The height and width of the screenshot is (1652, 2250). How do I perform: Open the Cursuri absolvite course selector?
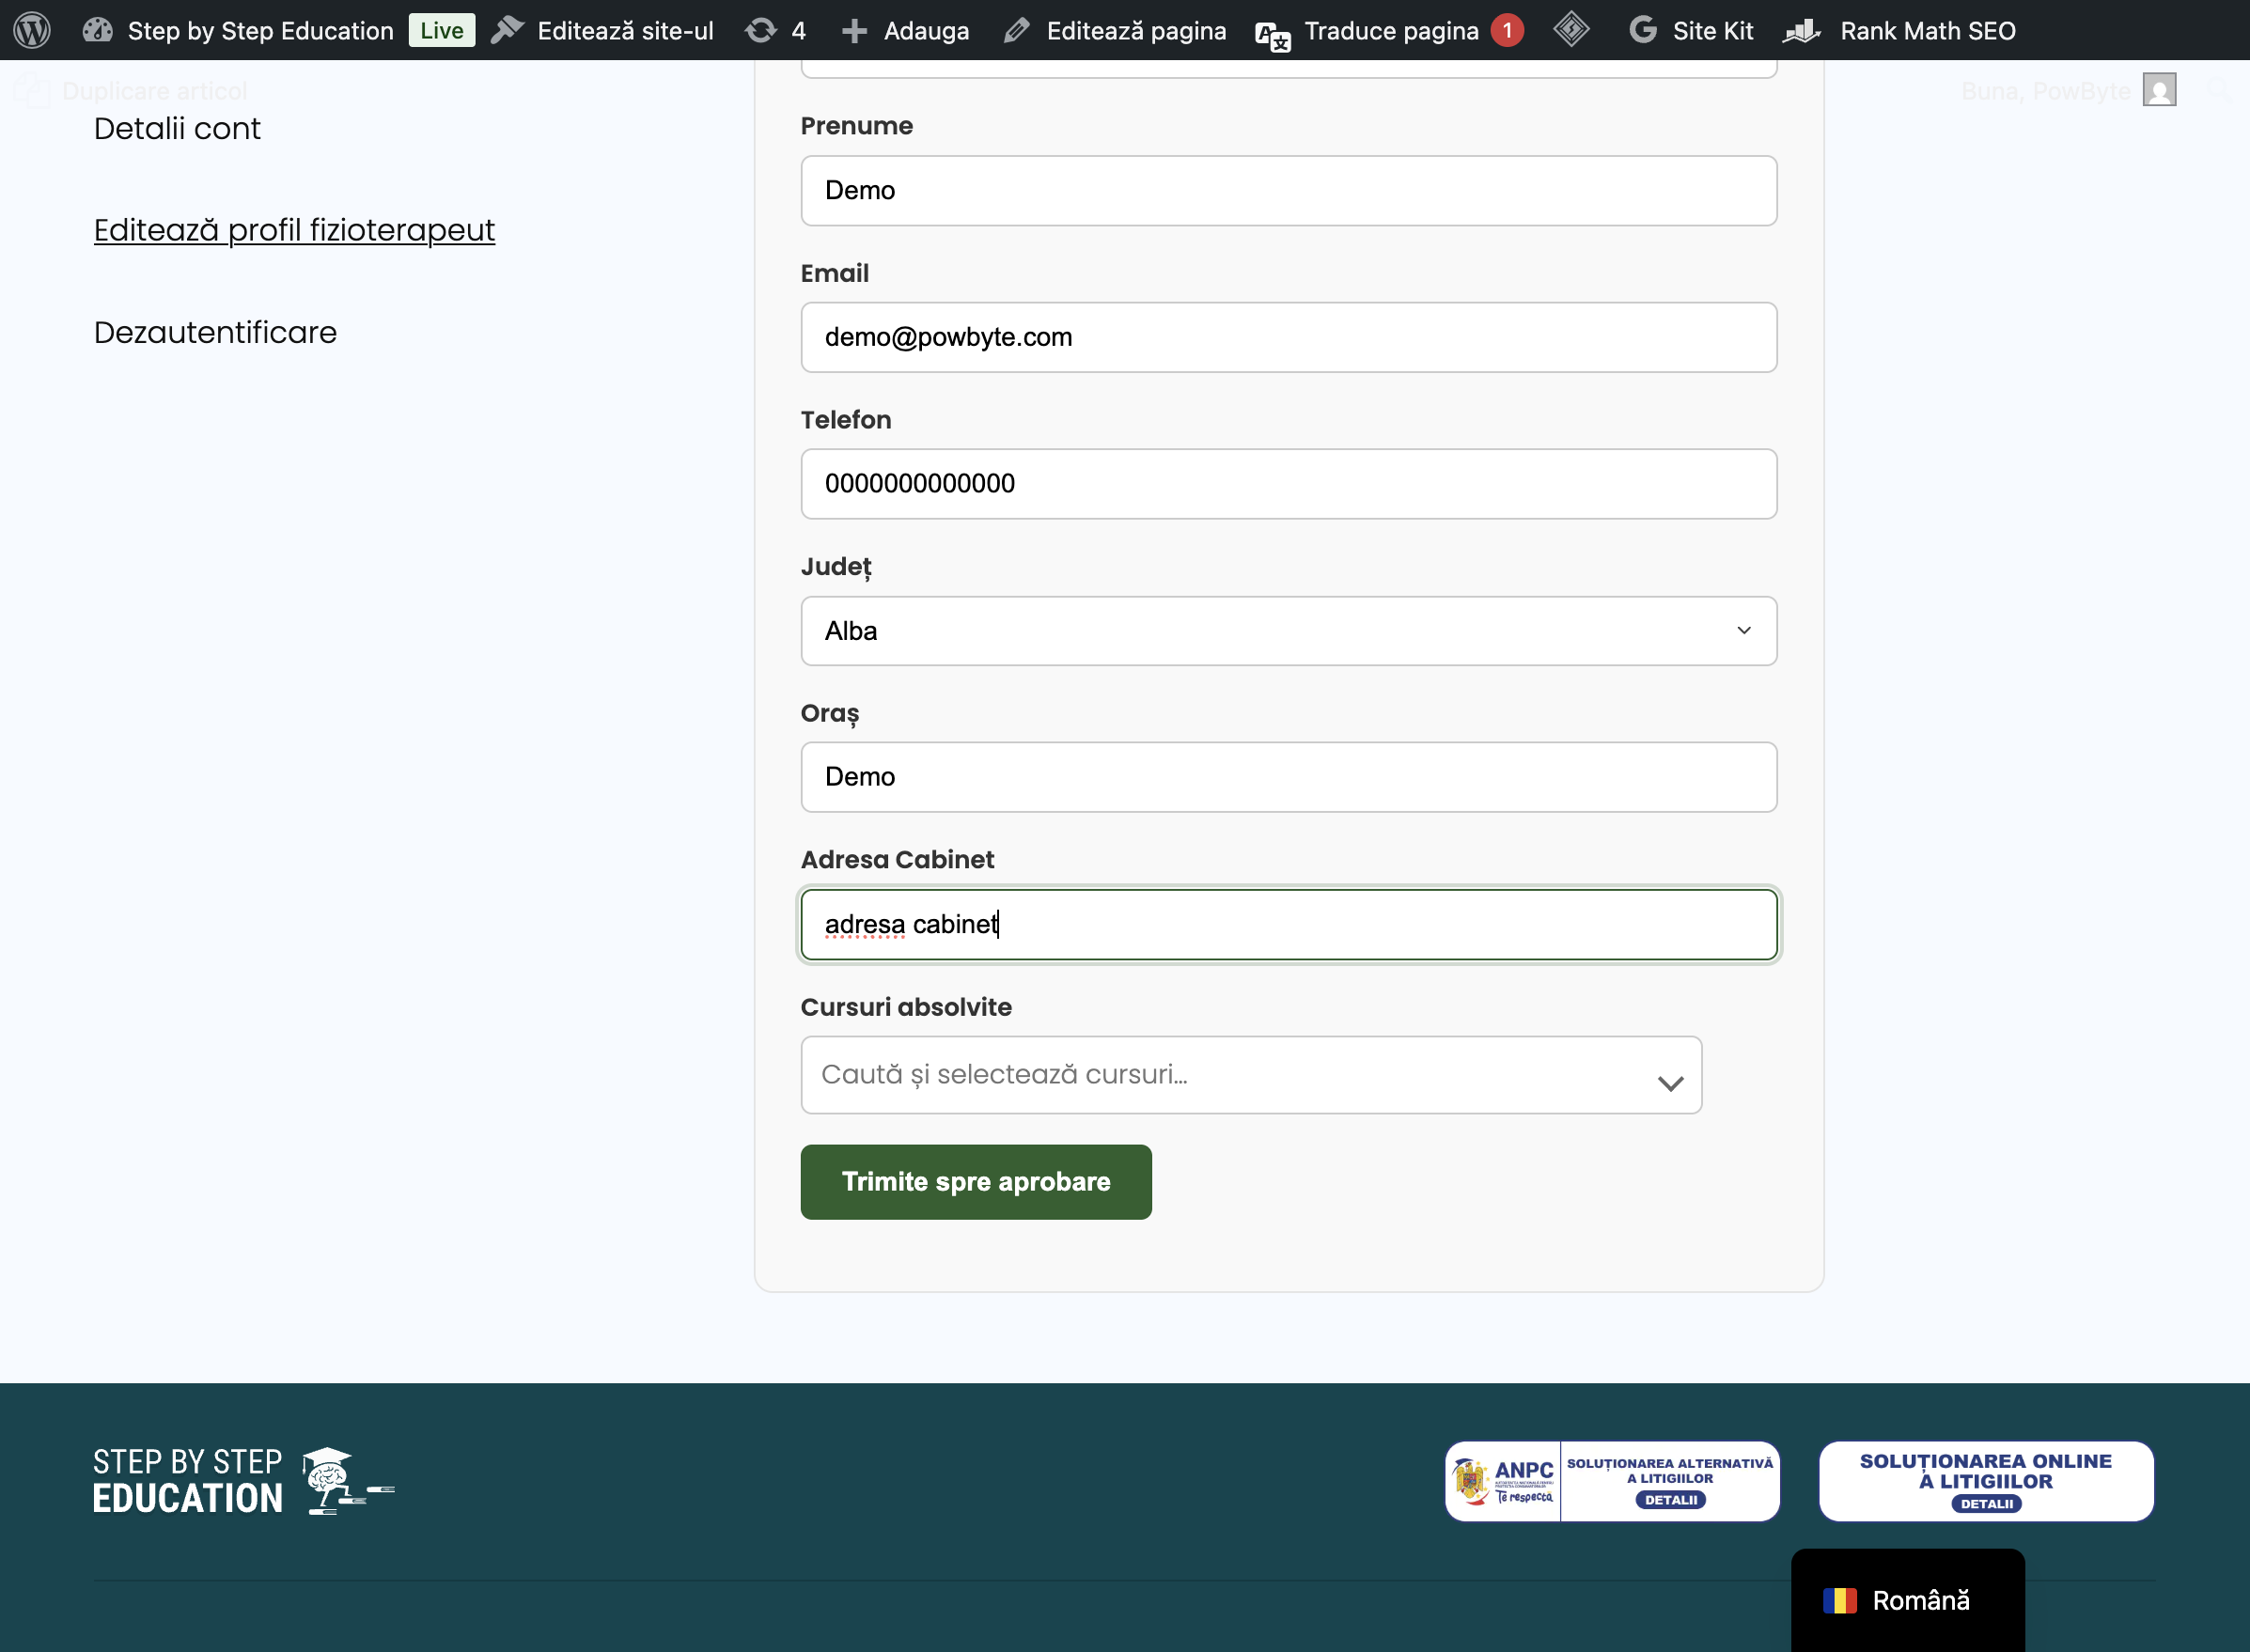pos(1251,1075)
